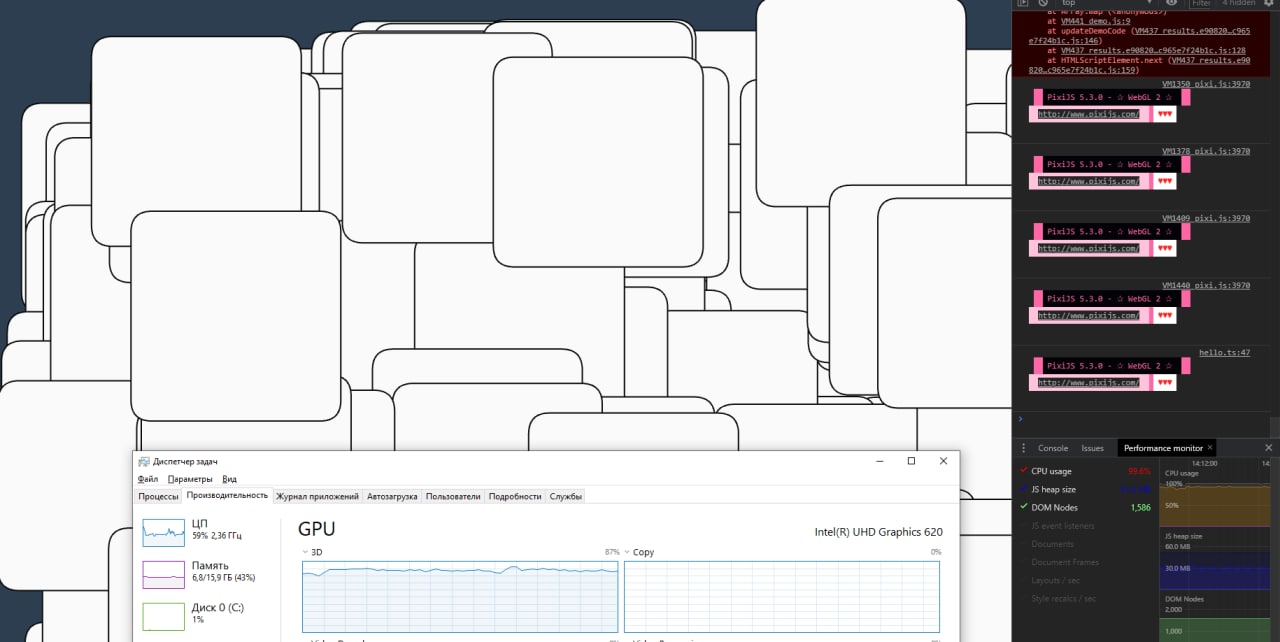
Task: Open VM1378 pixi.js:3970 source link
Action: pos(1206,151)
